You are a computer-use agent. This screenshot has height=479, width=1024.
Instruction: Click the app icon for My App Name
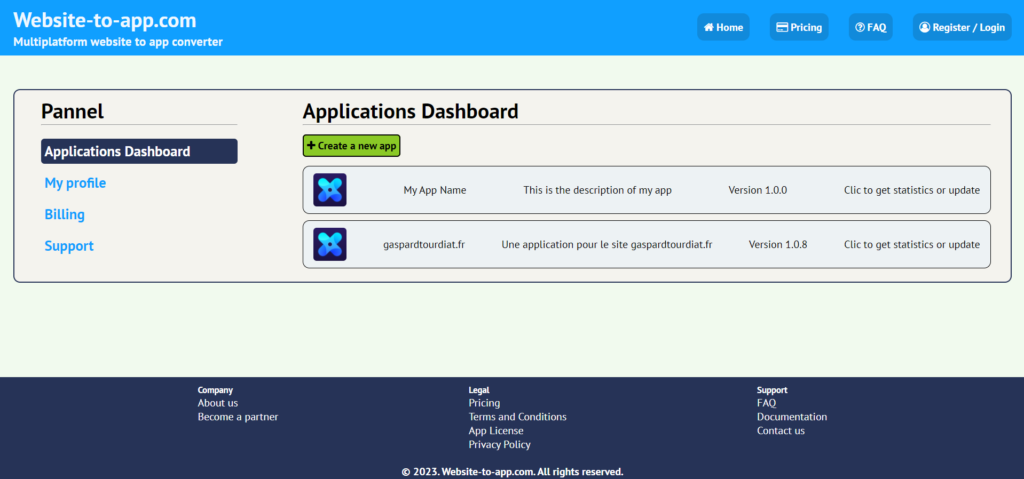coord(329,190)
